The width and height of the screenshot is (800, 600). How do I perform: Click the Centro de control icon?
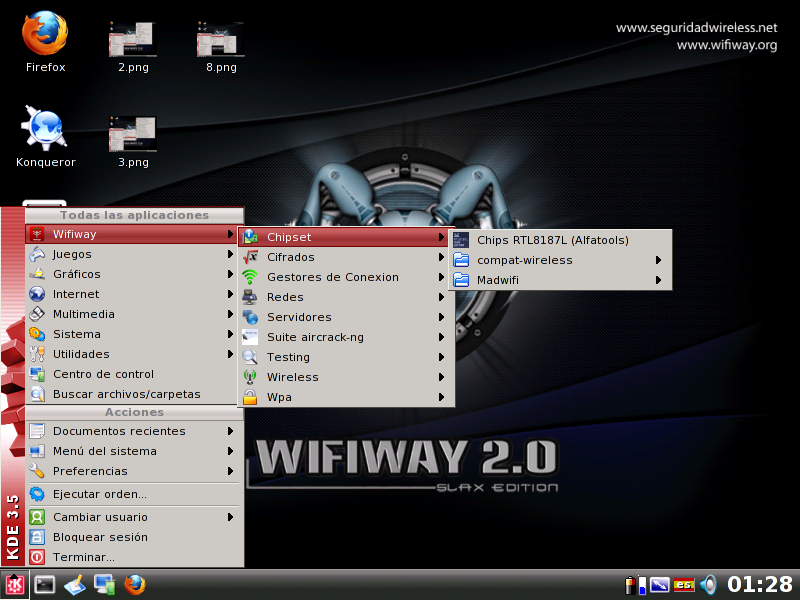coord(37,374)
